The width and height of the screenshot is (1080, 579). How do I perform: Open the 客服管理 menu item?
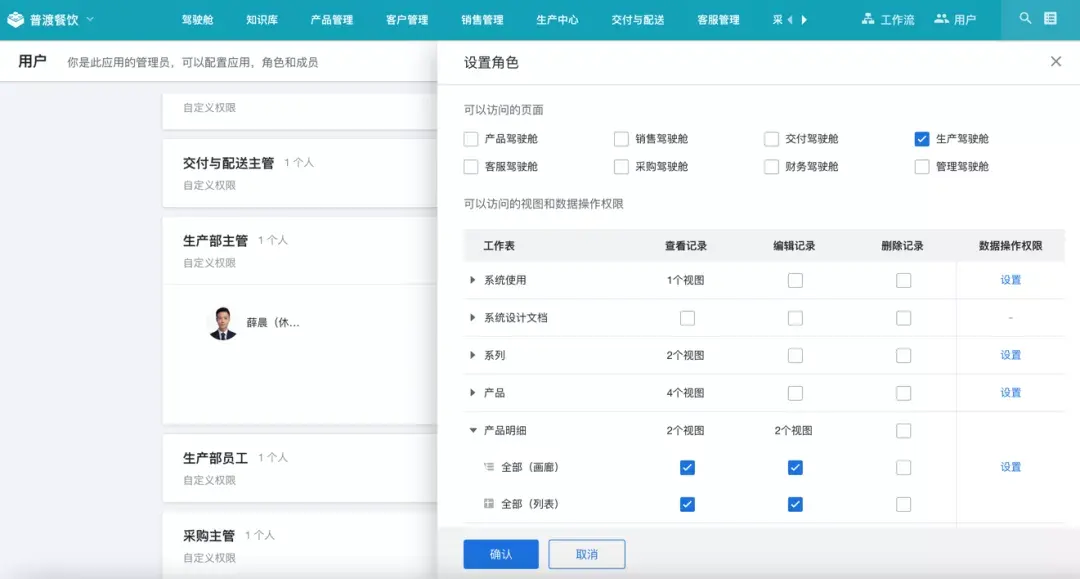[718, 19]
